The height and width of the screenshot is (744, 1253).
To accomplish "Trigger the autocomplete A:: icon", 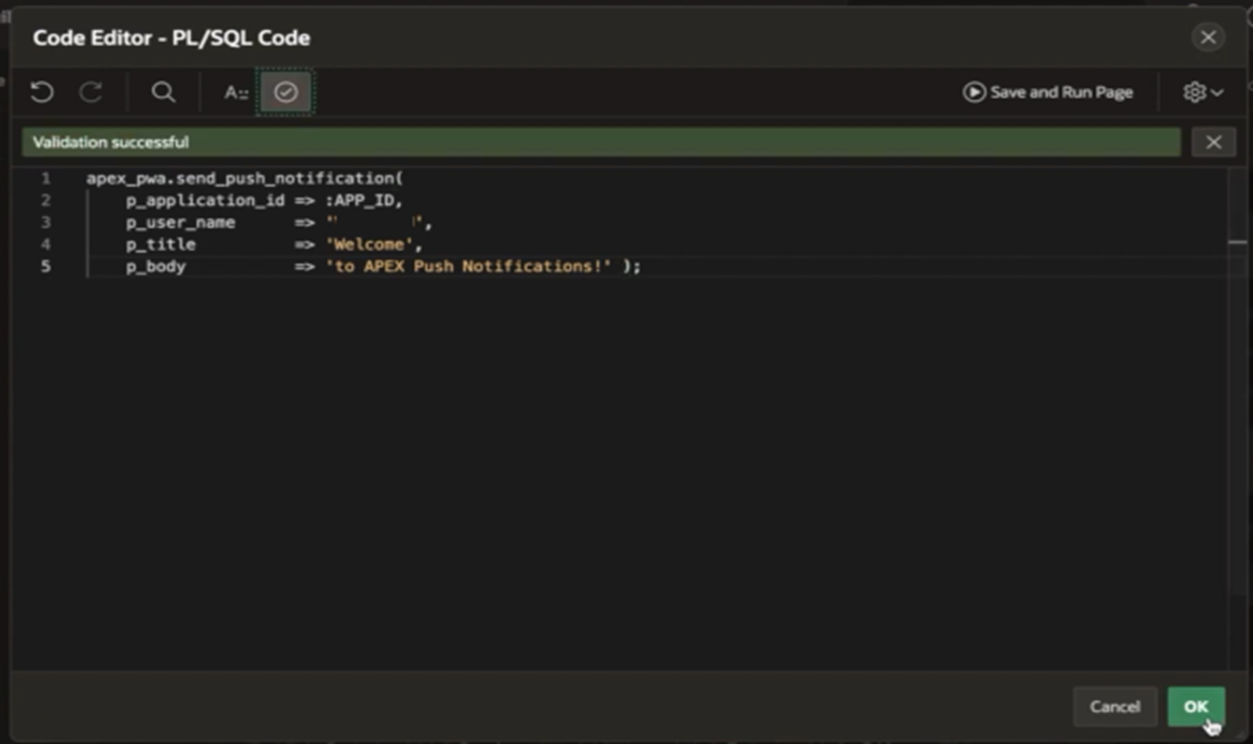I will click(236, 93).
